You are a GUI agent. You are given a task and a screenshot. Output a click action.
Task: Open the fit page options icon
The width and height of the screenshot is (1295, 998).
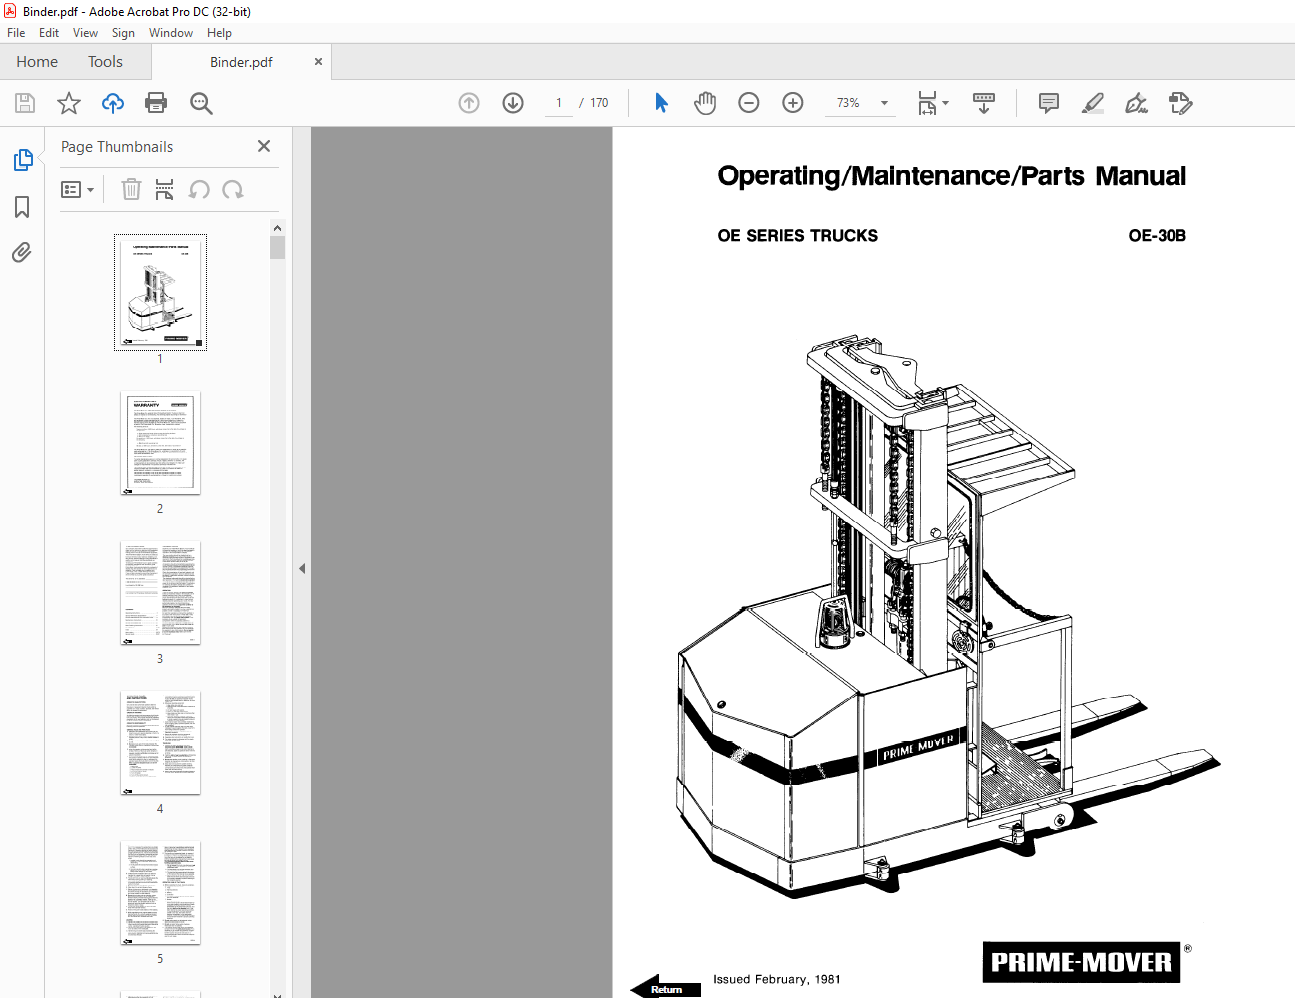932,103
